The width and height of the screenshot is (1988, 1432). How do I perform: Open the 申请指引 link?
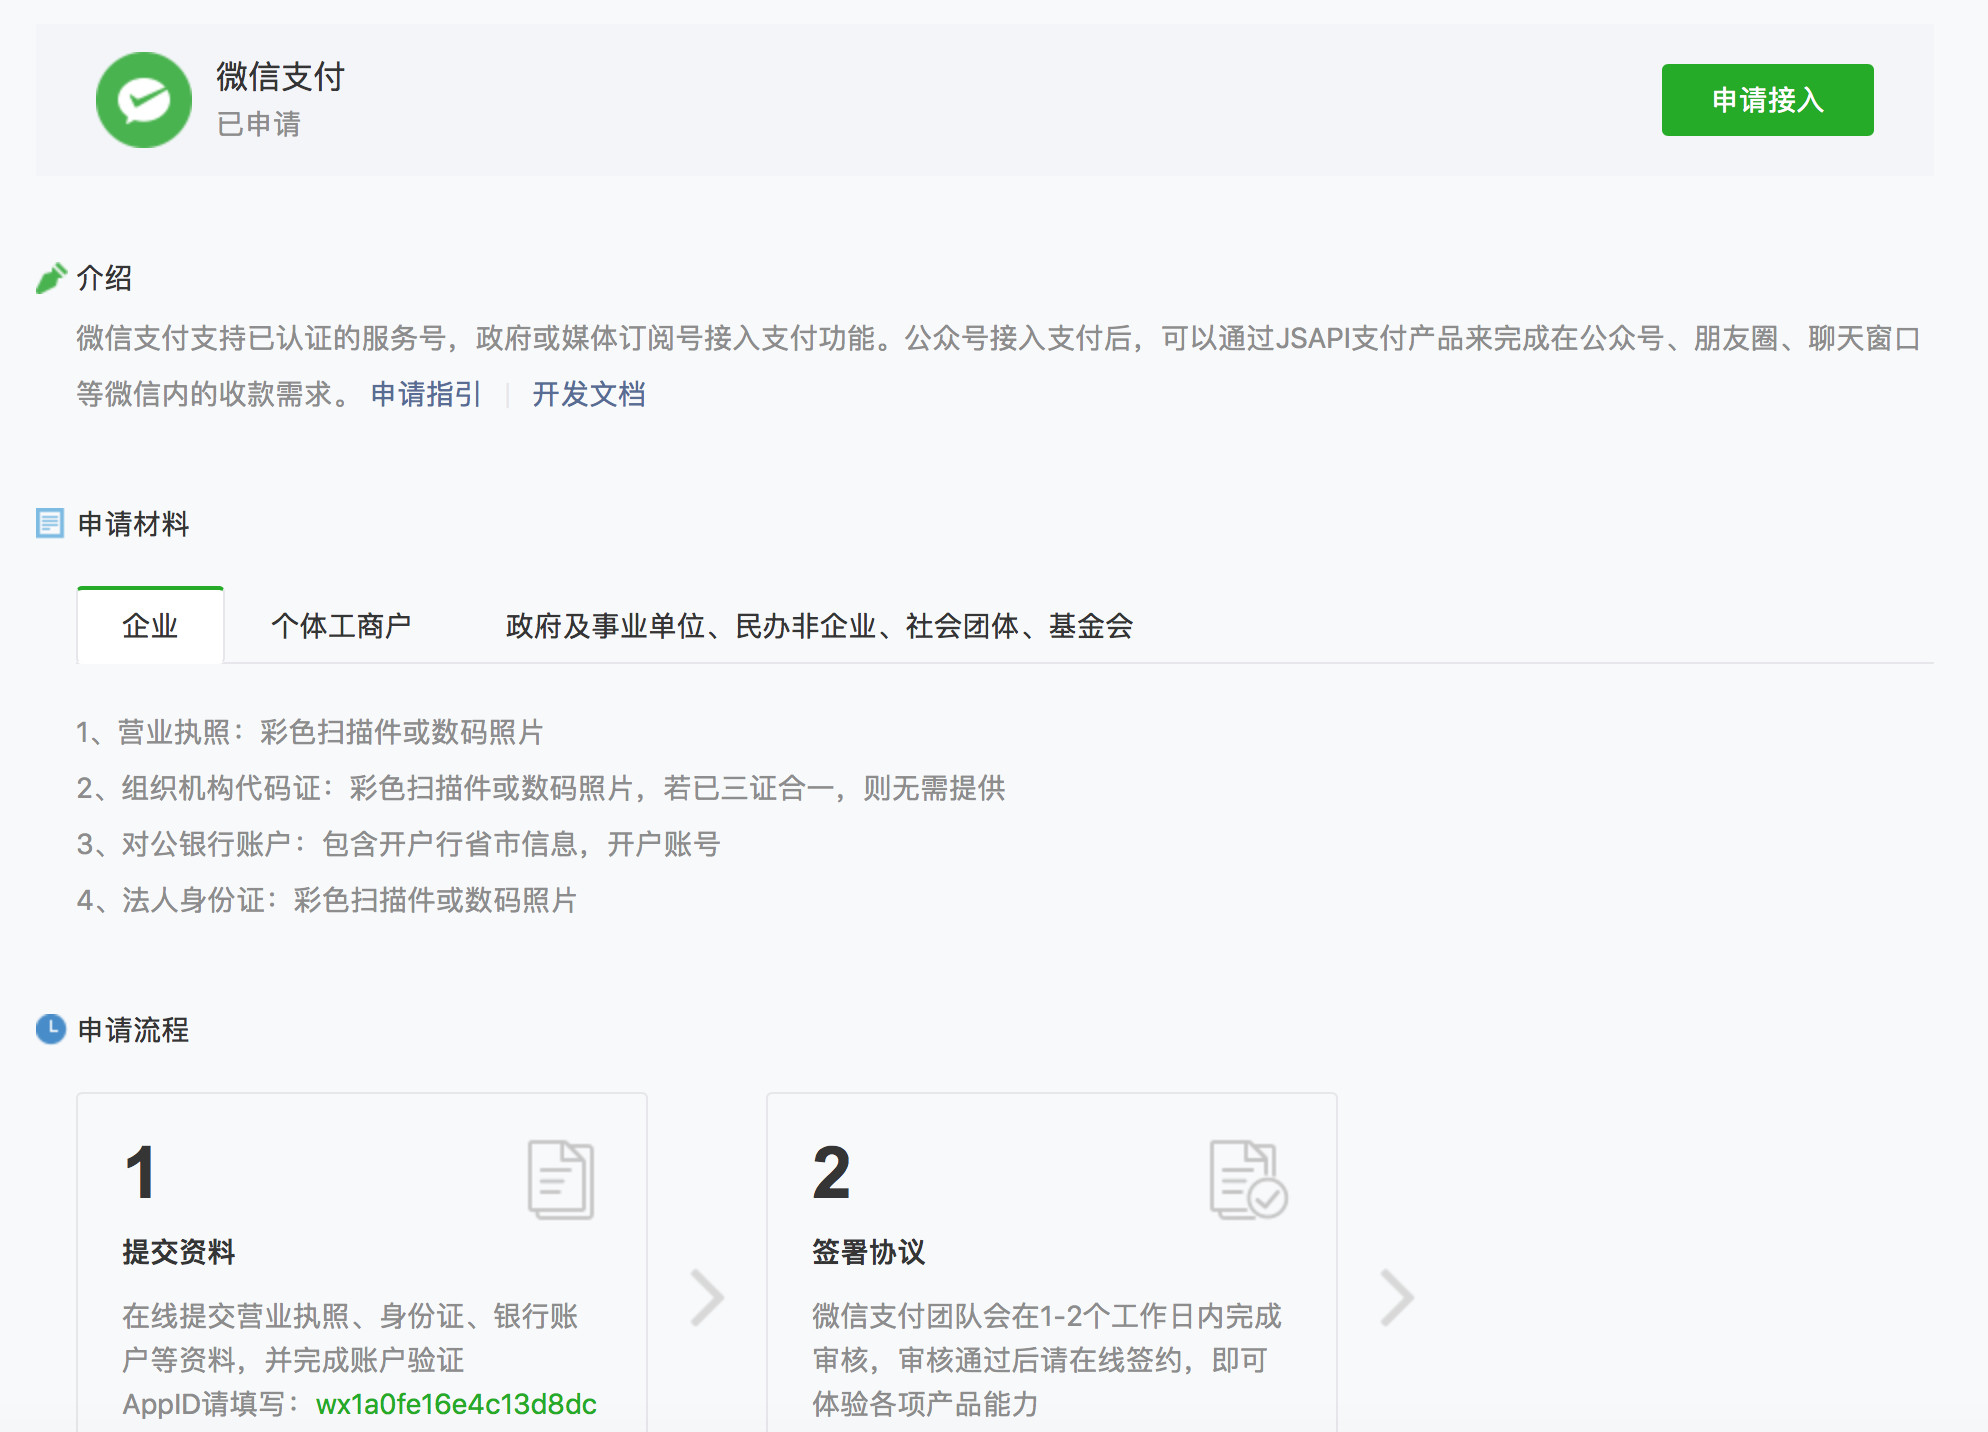[426, 394]
